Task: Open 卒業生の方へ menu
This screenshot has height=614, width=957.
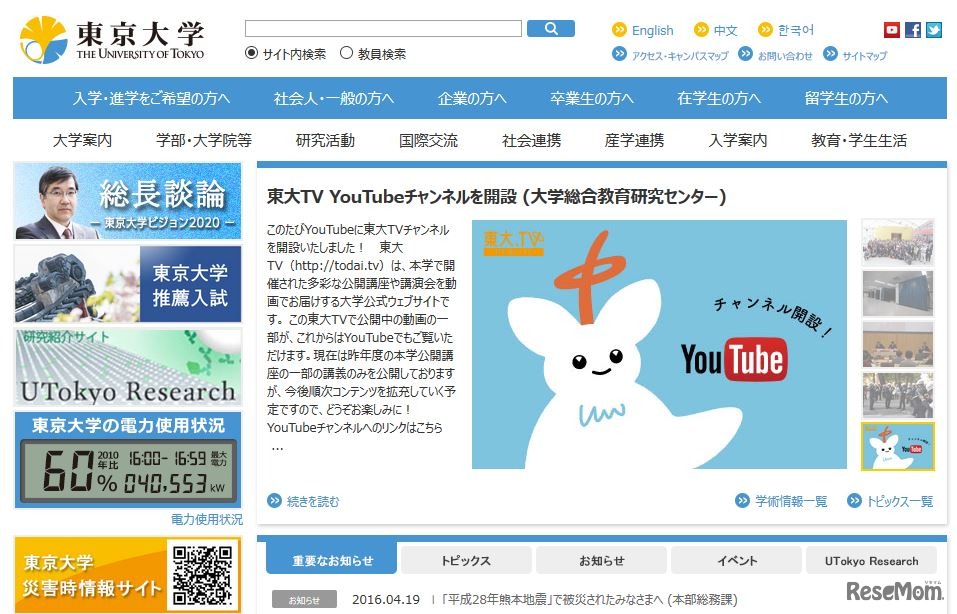Action: coord(591,98)
